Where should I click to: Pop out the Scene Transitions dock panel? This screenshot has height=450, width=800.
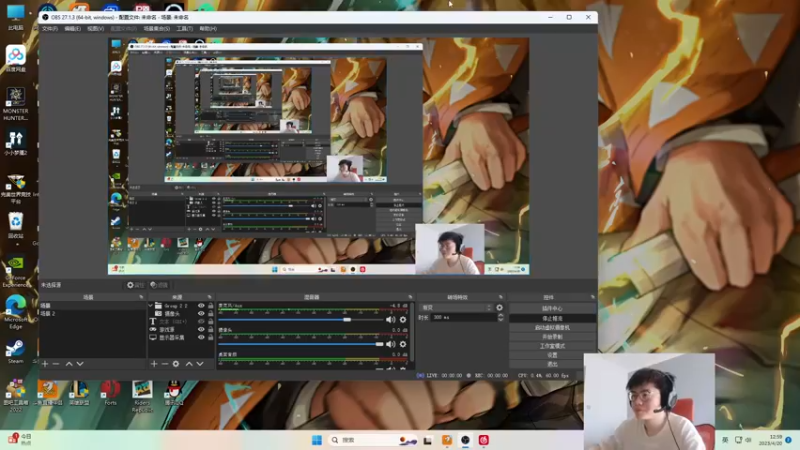(501, 297)
